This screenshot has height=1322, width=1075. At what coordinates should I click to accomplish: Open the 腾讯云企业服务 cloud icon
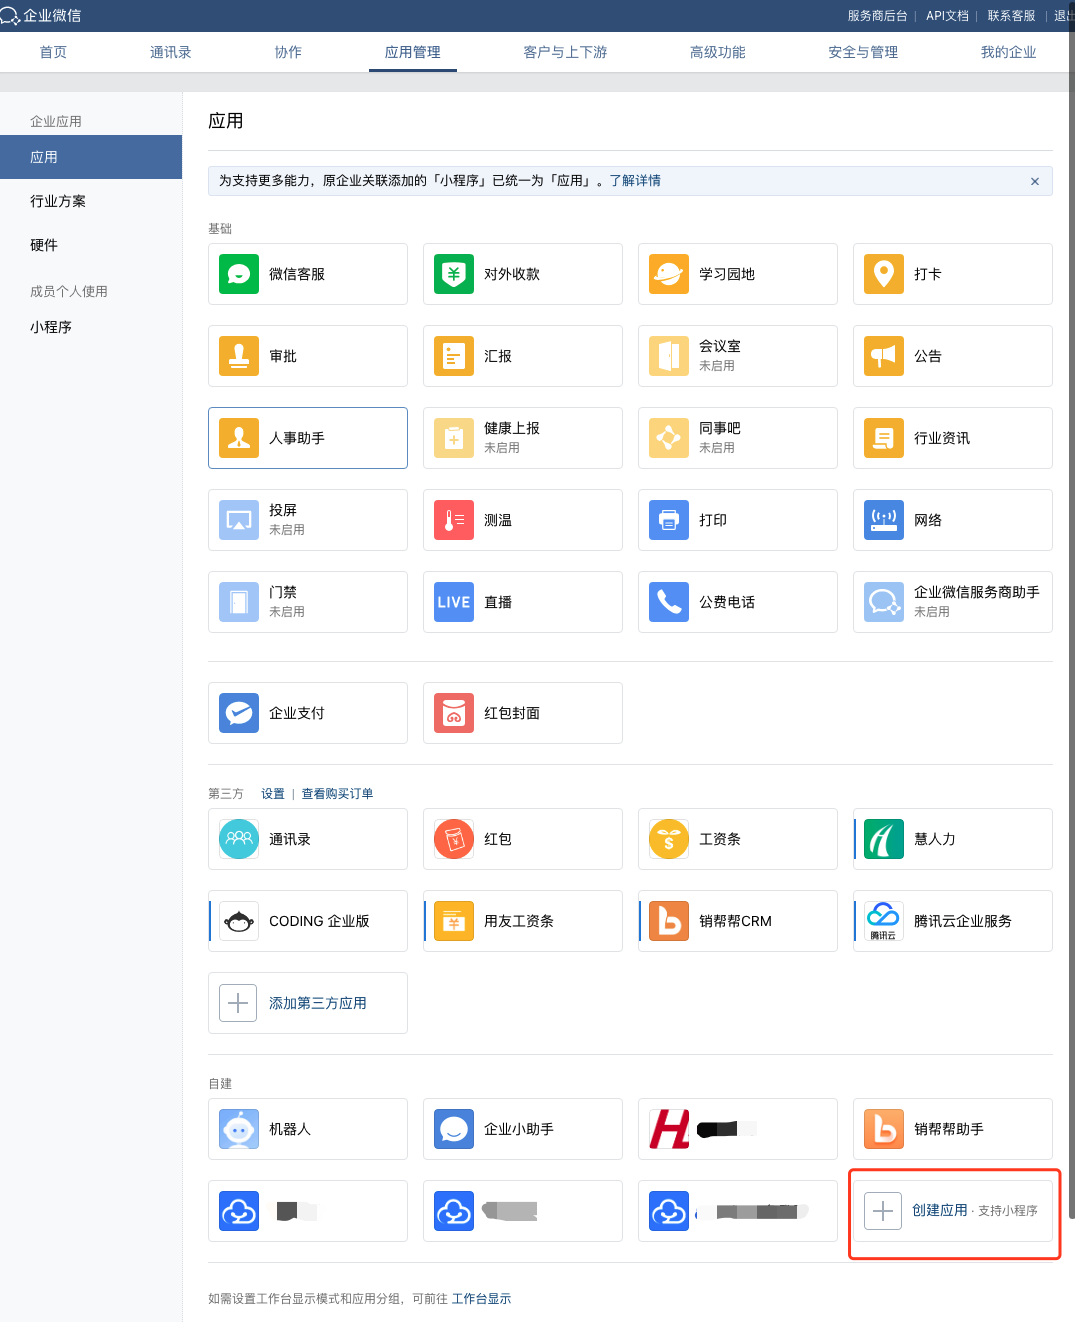[884, 921]
